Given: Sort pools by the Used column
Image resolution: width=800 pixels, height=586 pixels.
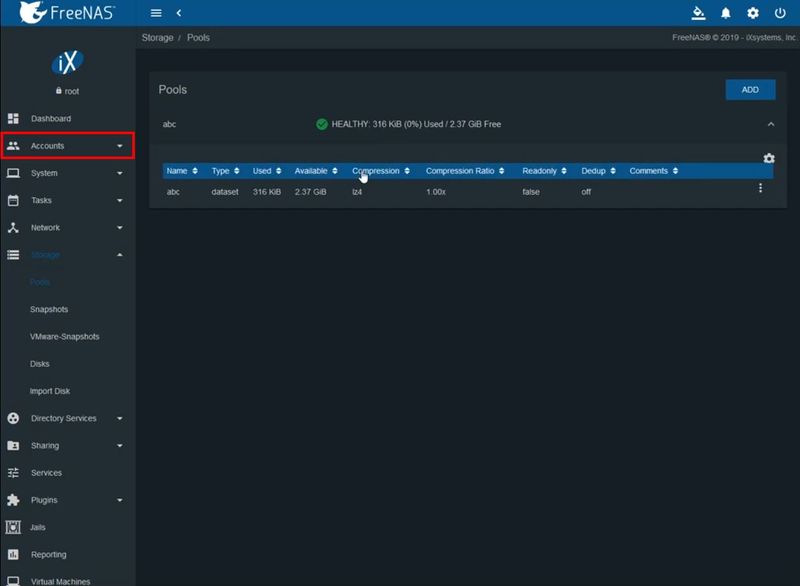Looking at the screenshot, I should [264, 170].
